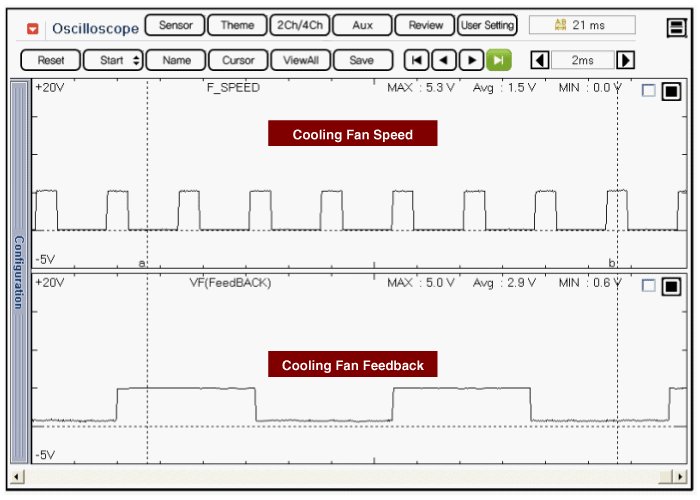Increase time base with right arrow
700x500 pixels.
[626, 60]
